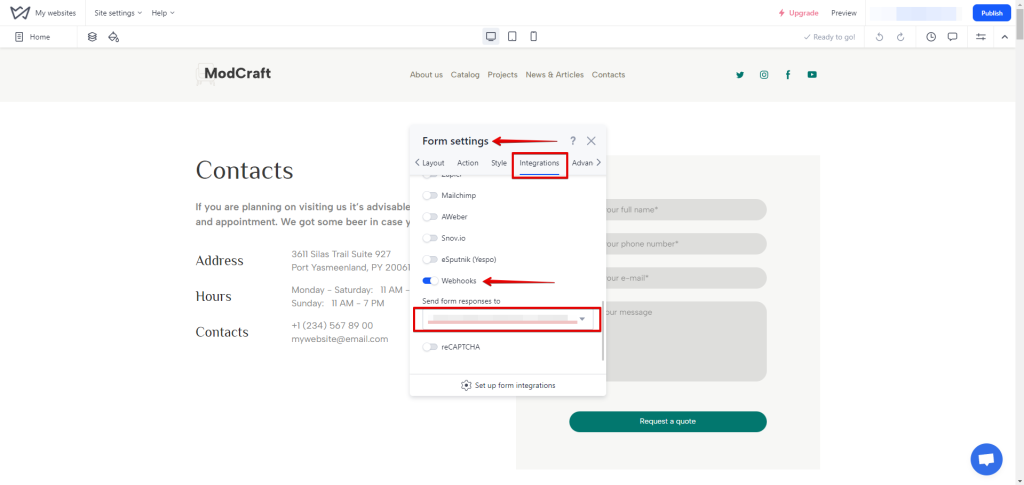Open the layers panel icon
This screenshot has width=1024, height=485.
click(x=92, y=37)
